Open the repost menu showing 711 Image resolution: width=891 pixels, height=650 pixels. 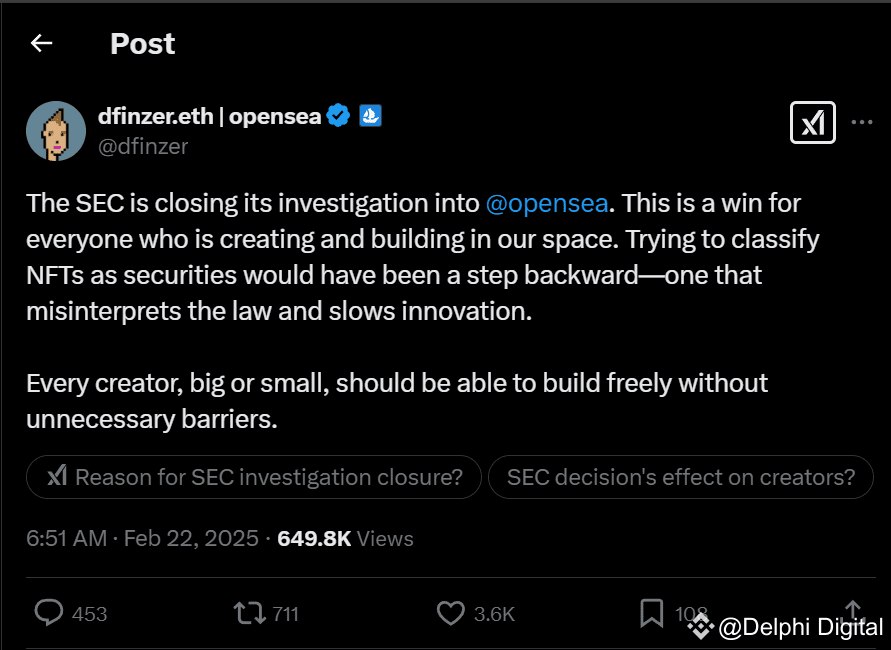coord(244,612)
